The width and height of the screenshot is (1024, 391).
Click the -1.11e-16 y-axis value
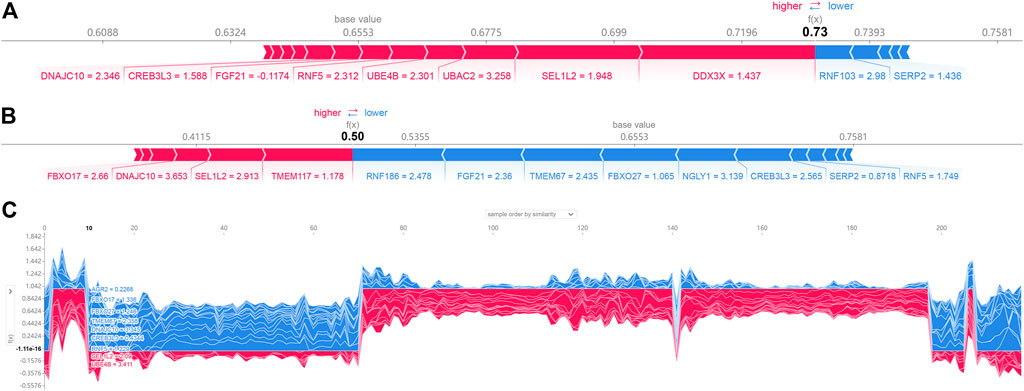pyautogui.click(x=29, y=349)
